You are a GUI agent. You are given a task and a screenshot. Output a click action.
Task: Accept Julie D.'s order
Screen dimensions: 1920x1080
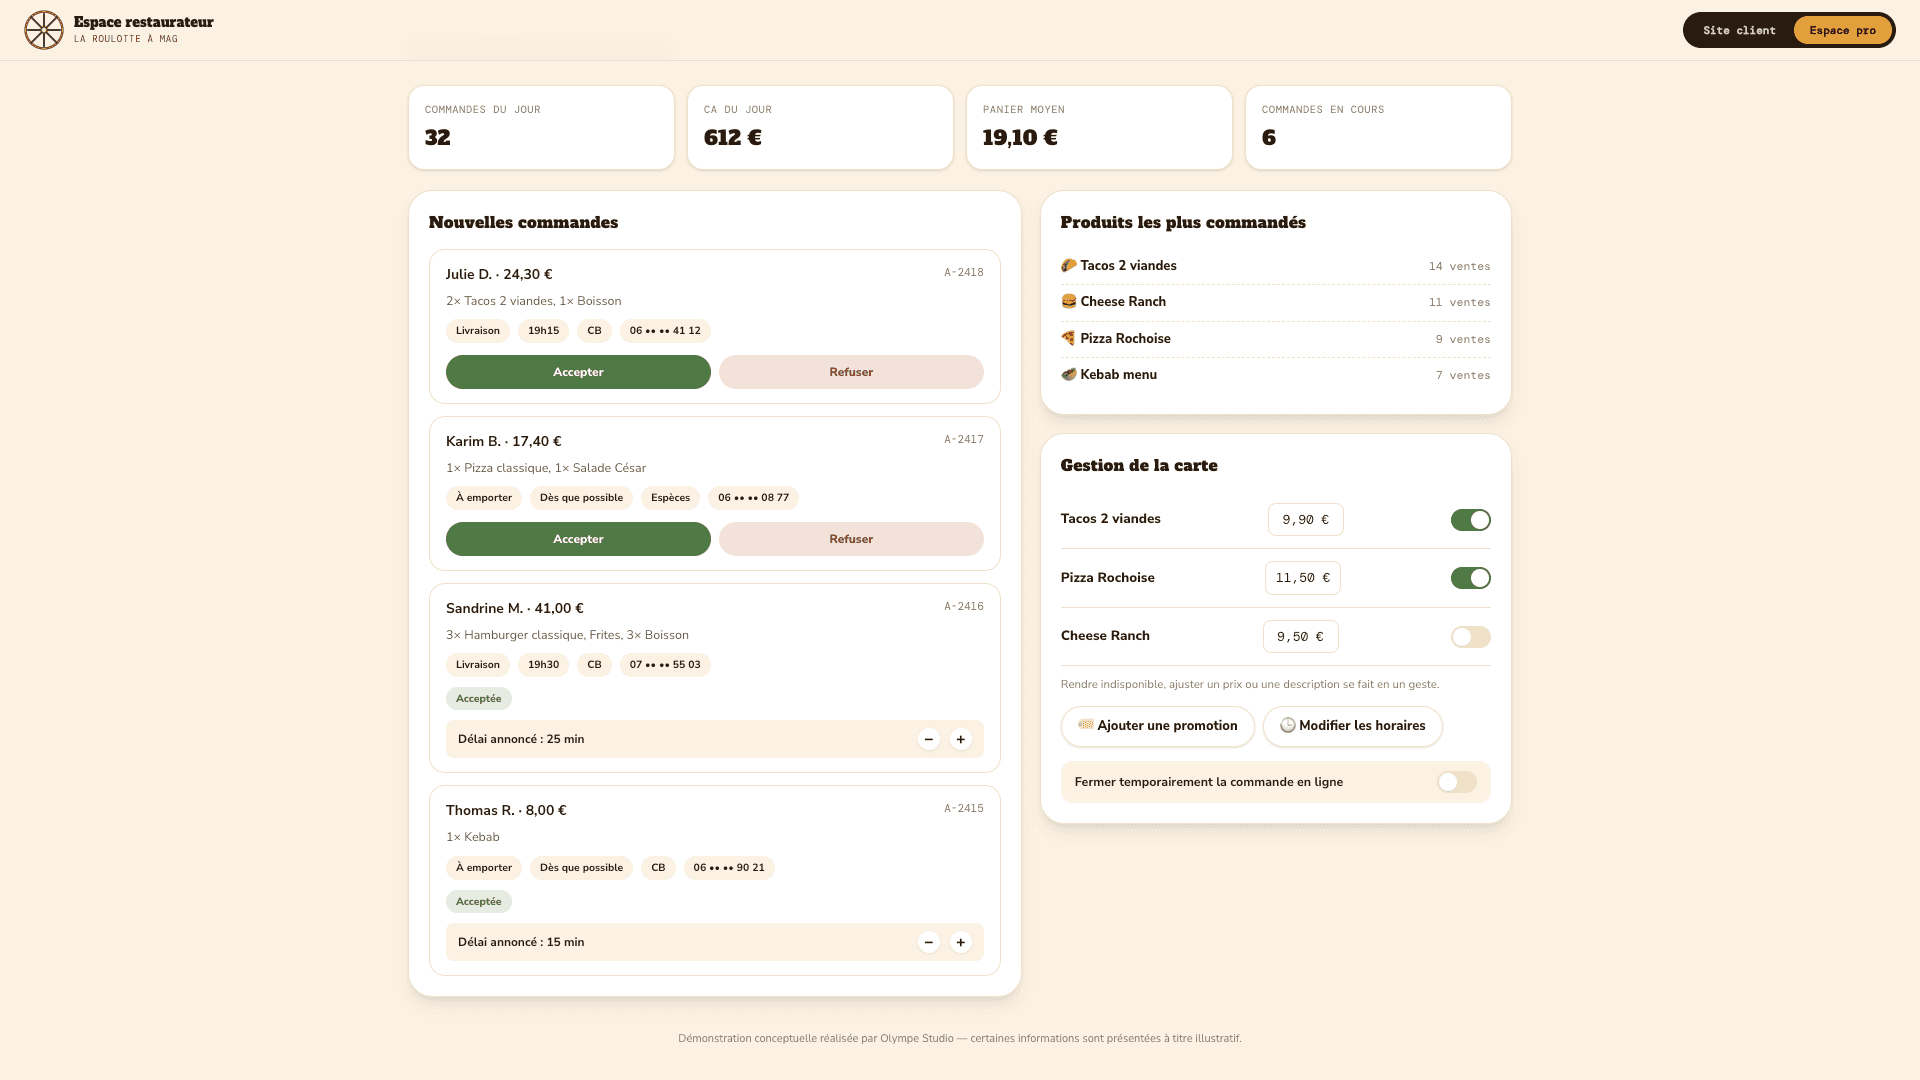tap(578, 372)
